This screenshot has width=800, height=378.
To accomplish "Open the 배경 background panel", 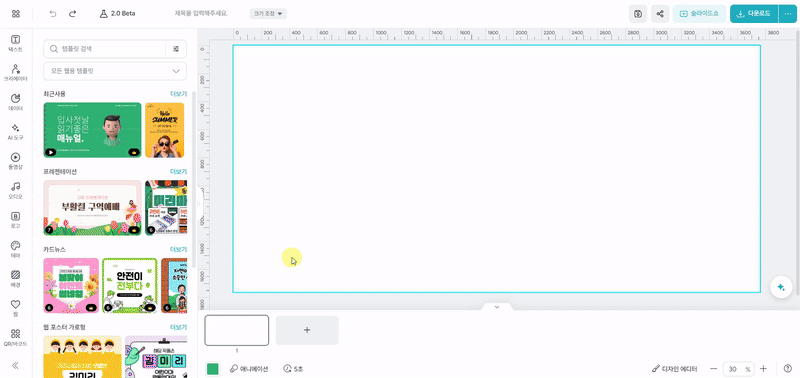I will pos(16,279).
